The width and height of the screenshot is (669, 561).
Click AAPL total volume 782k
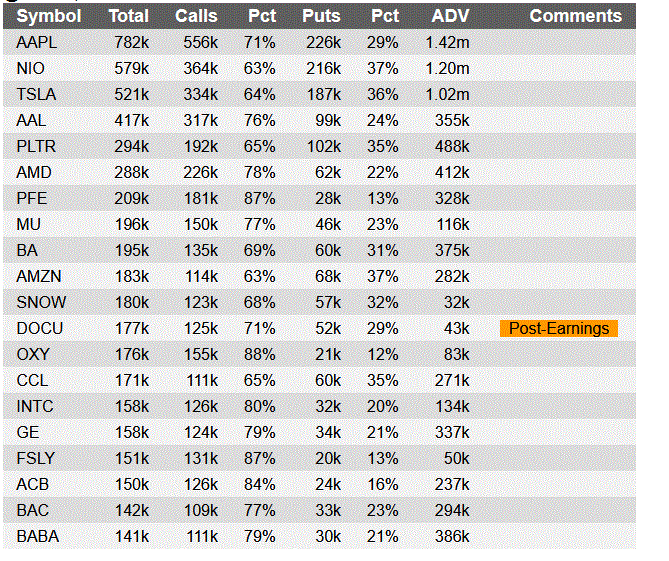click(131, 42)
